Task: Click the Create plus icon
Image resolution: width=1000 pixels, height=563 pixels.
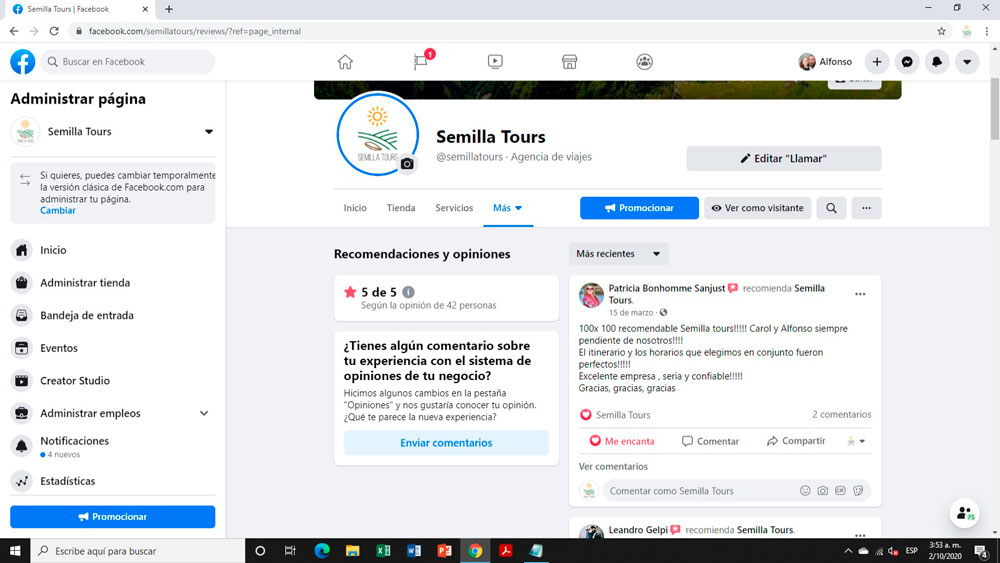Action: (x=877, y=62)
